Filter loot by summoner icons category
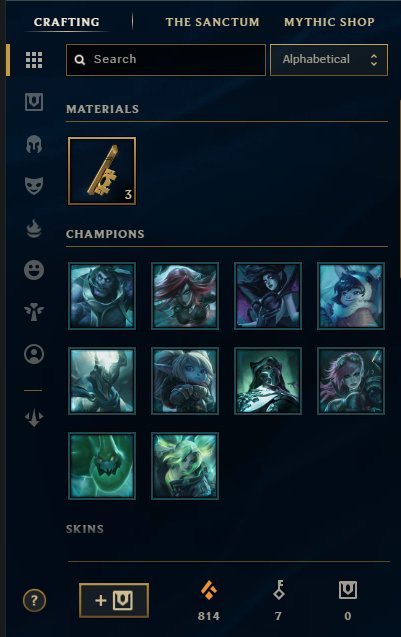The image size is (401, 637). (34, 354)
